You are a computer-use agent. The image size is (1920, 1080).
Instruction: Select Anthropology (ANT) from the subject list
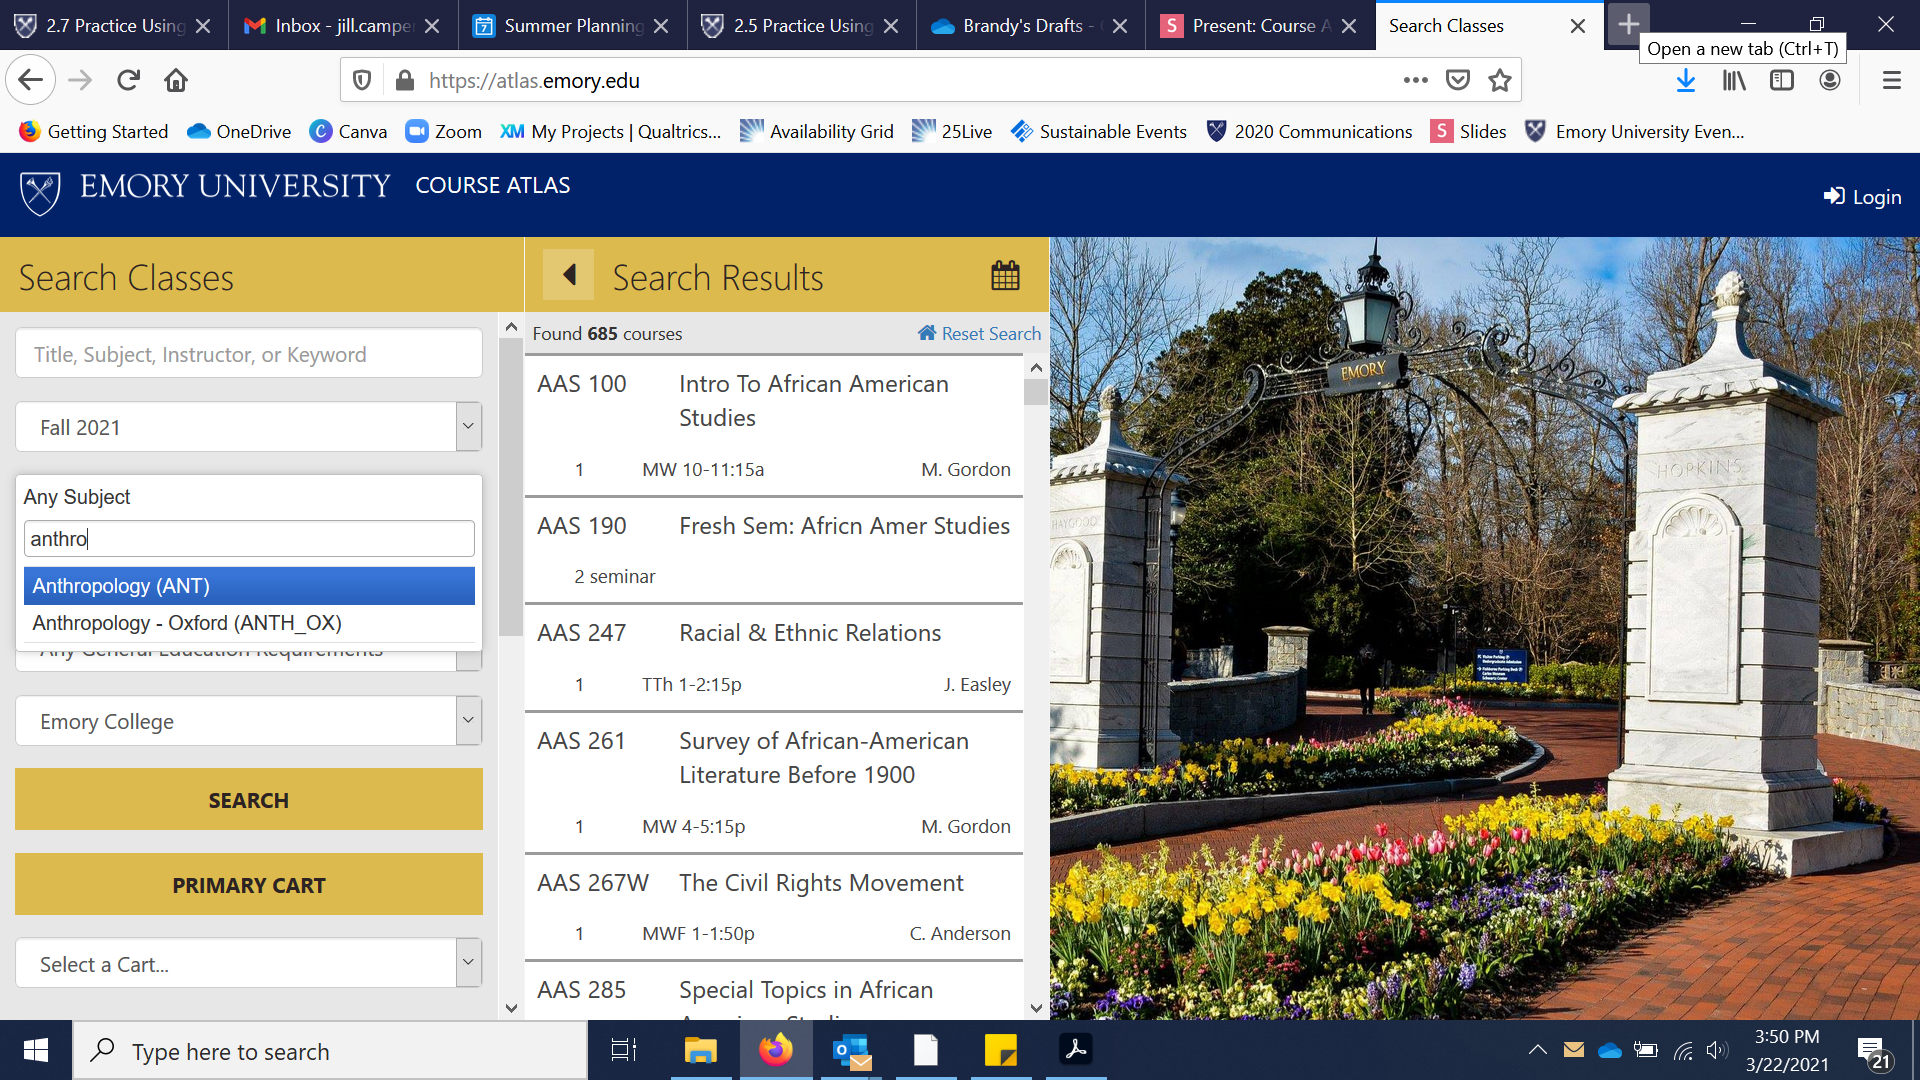(x=249, y=586)
